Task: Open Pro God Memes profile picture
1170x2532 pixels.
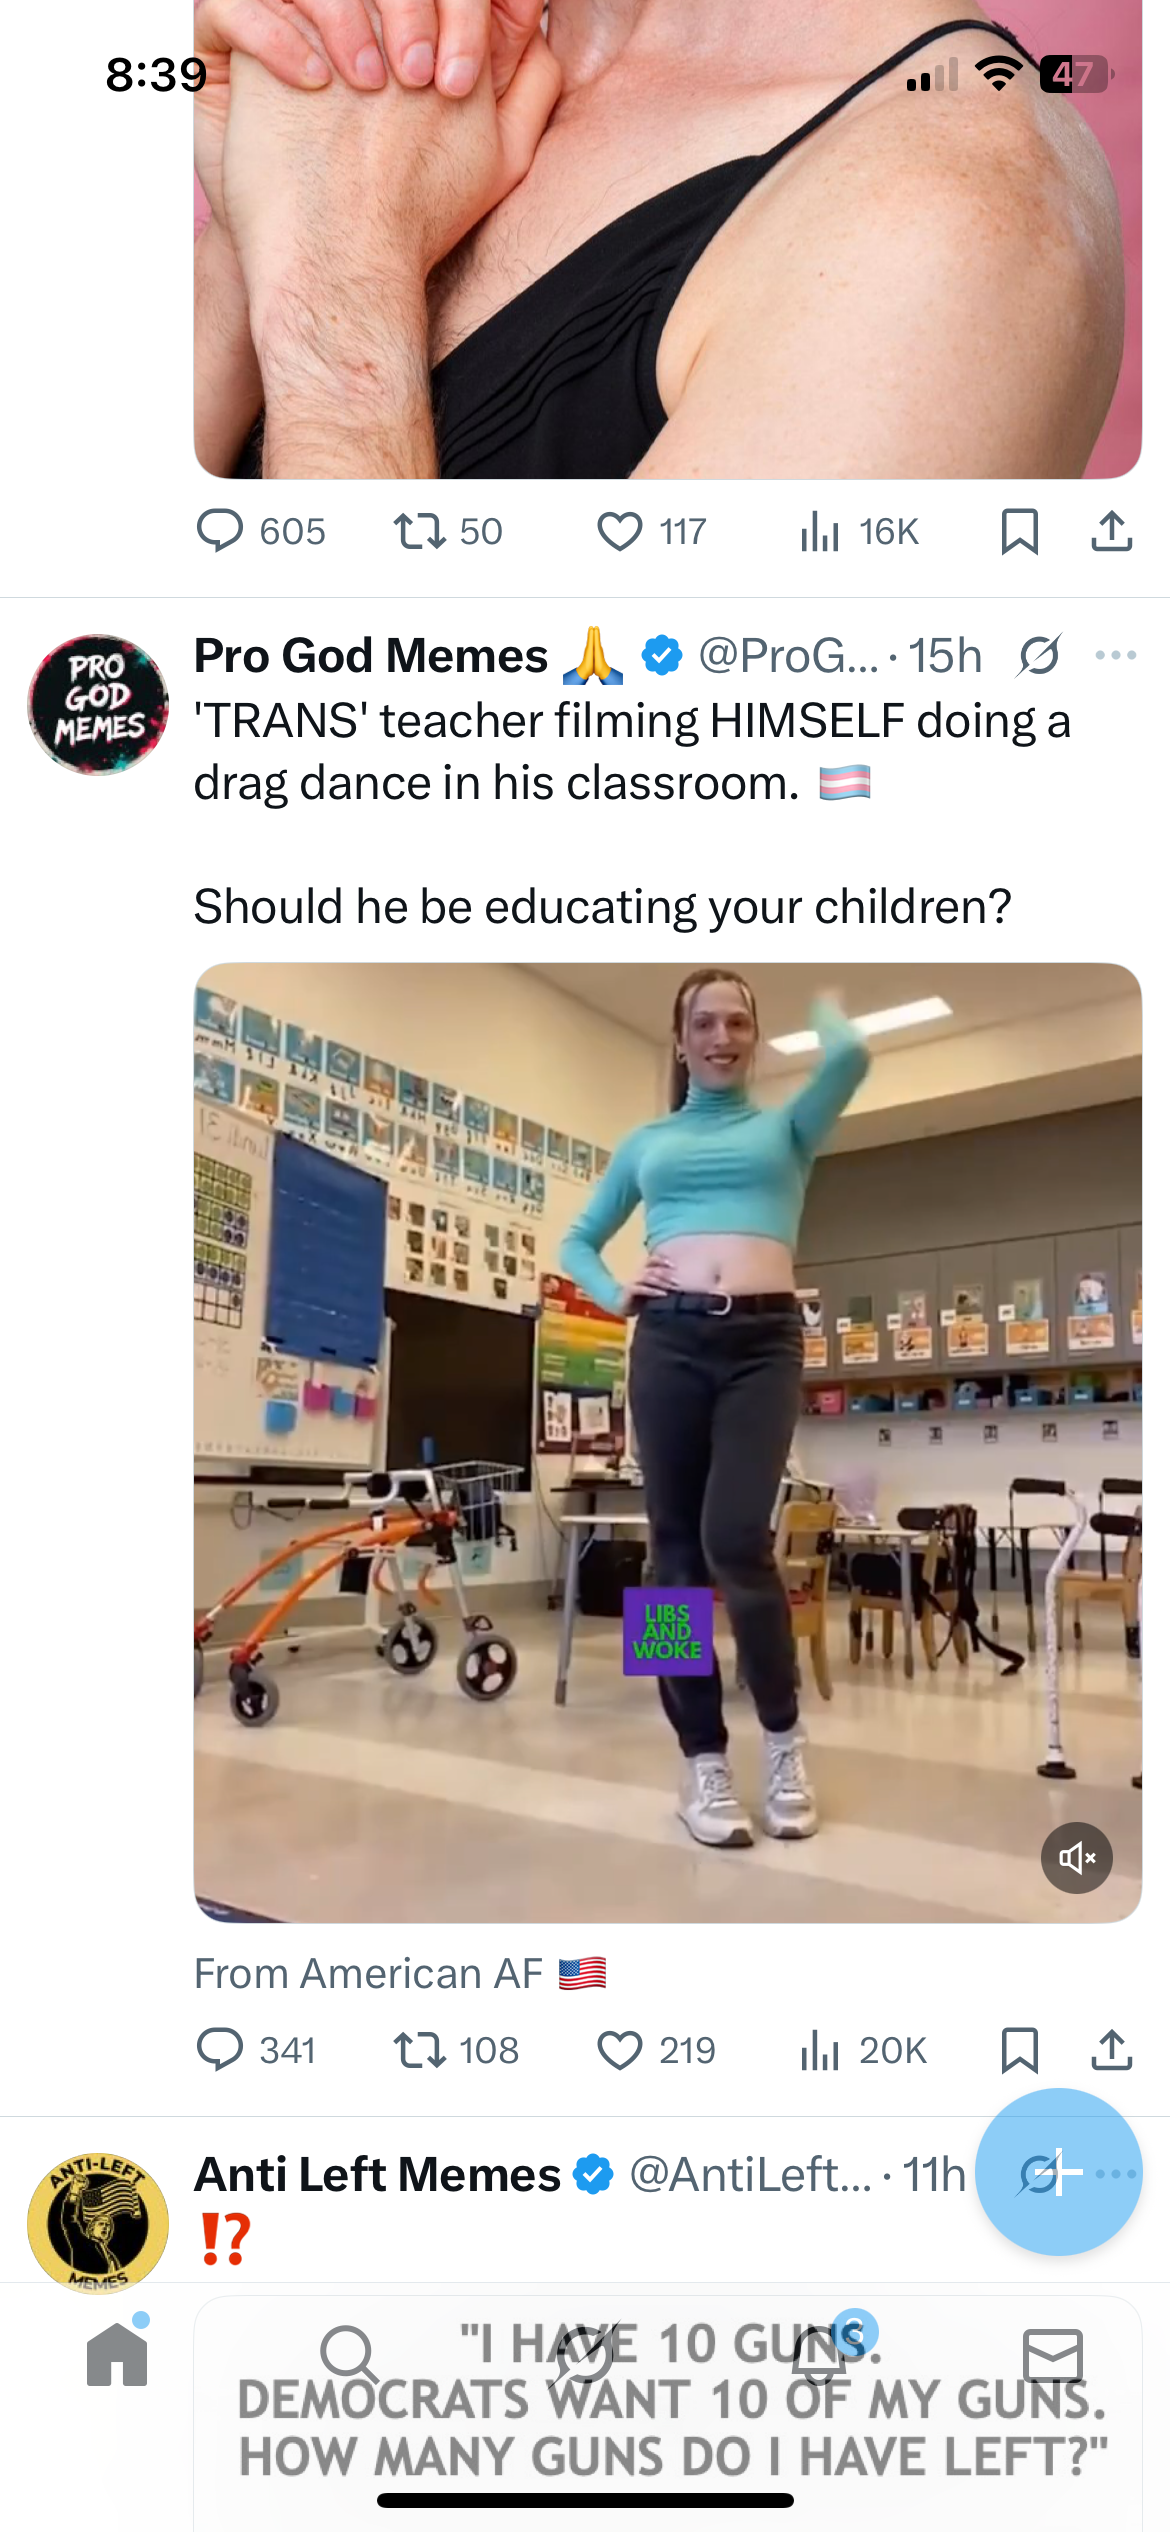Action: tap(98, 705)
